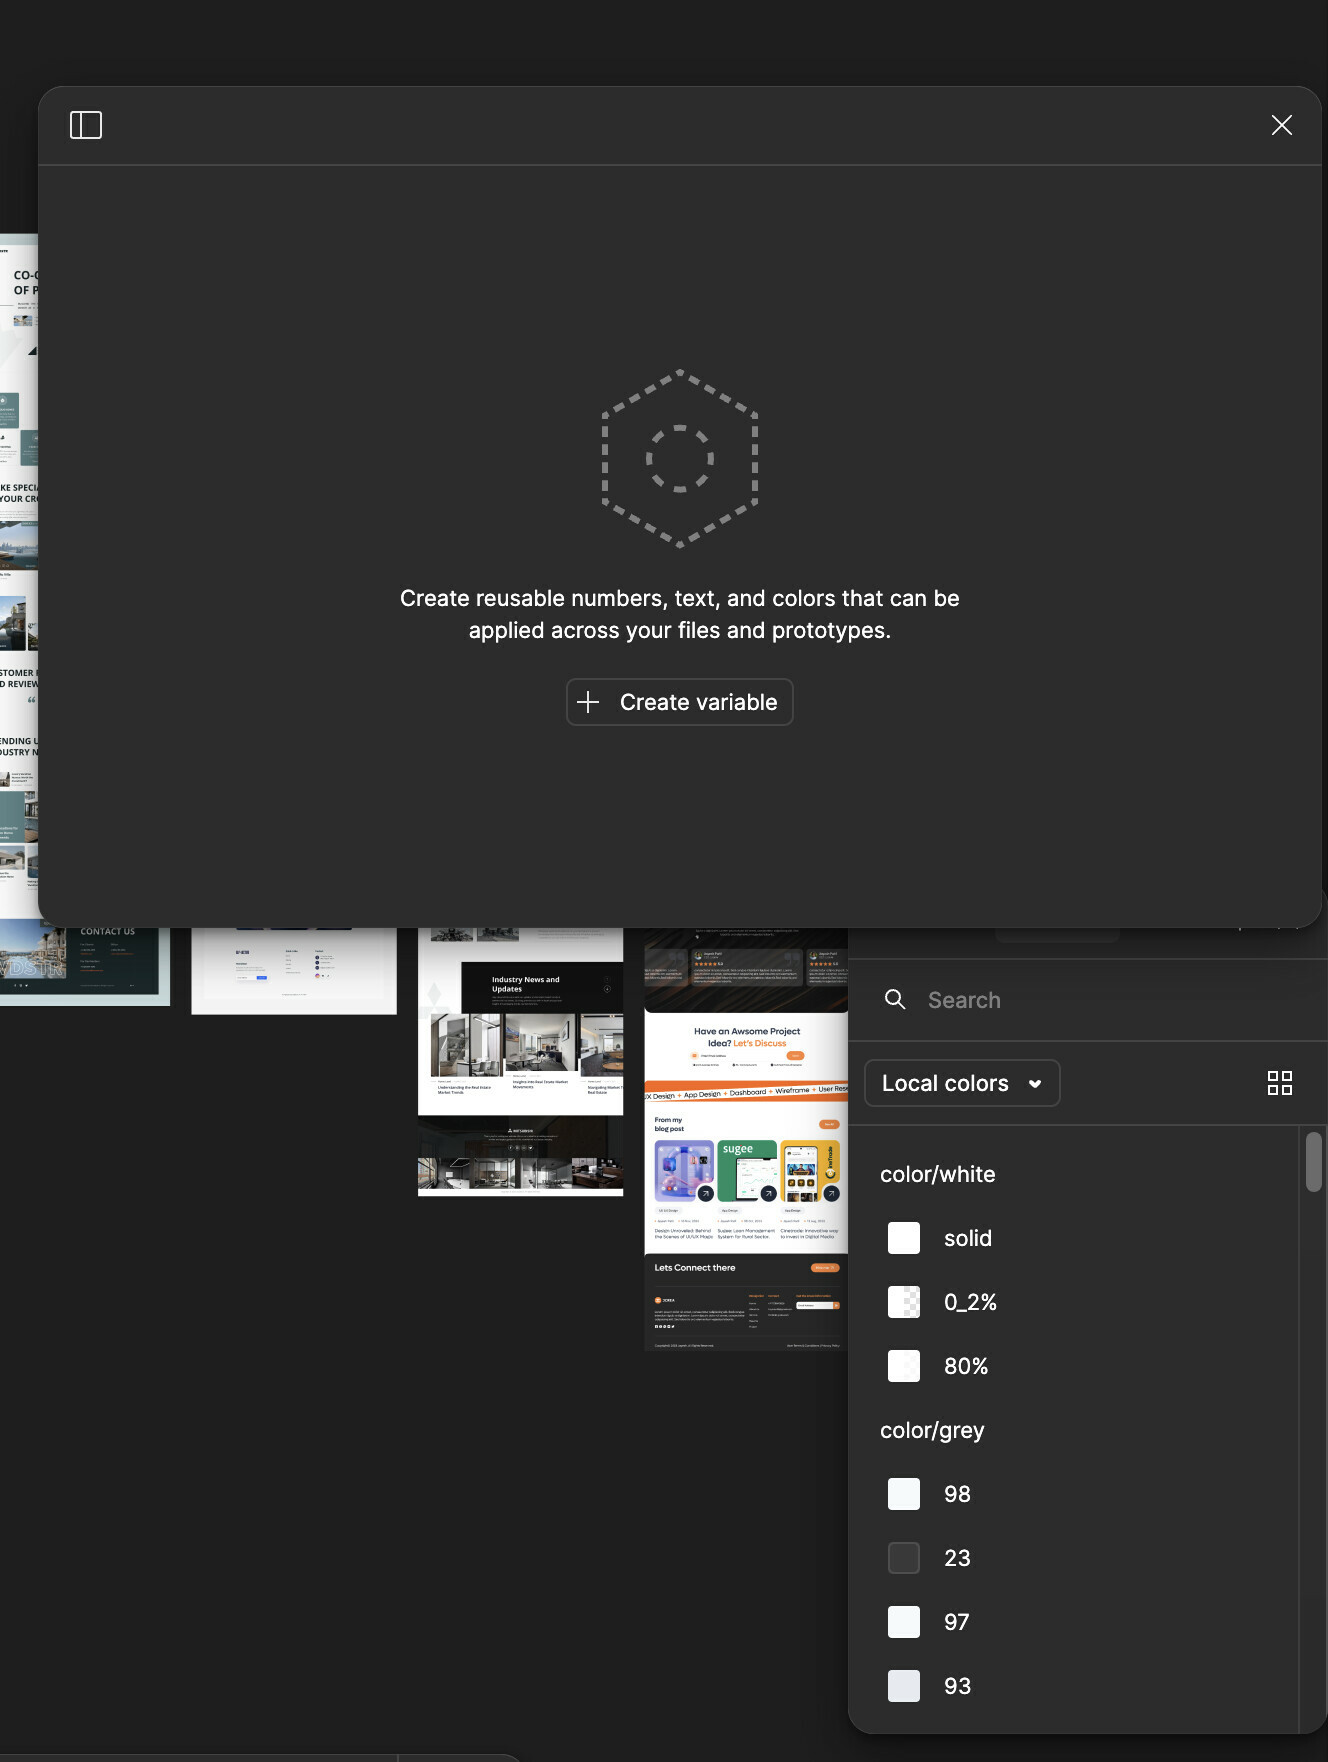Click the color/grey group heading

[x=932, y=1430]
